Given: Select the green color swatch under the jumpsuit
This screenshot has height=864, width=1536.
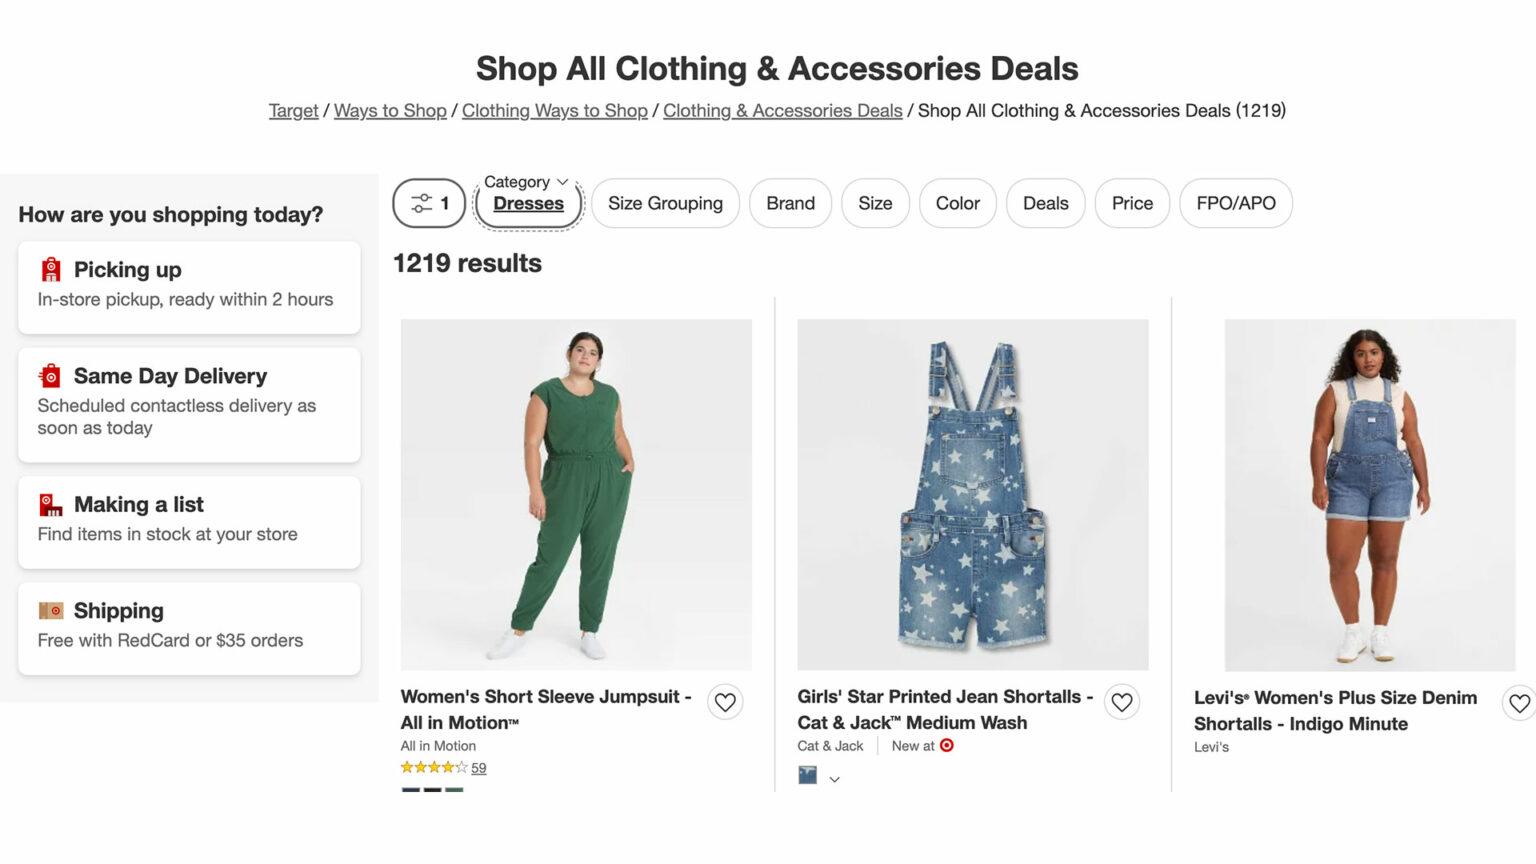Looking at the screenshot, I should (x=455, y=791).
